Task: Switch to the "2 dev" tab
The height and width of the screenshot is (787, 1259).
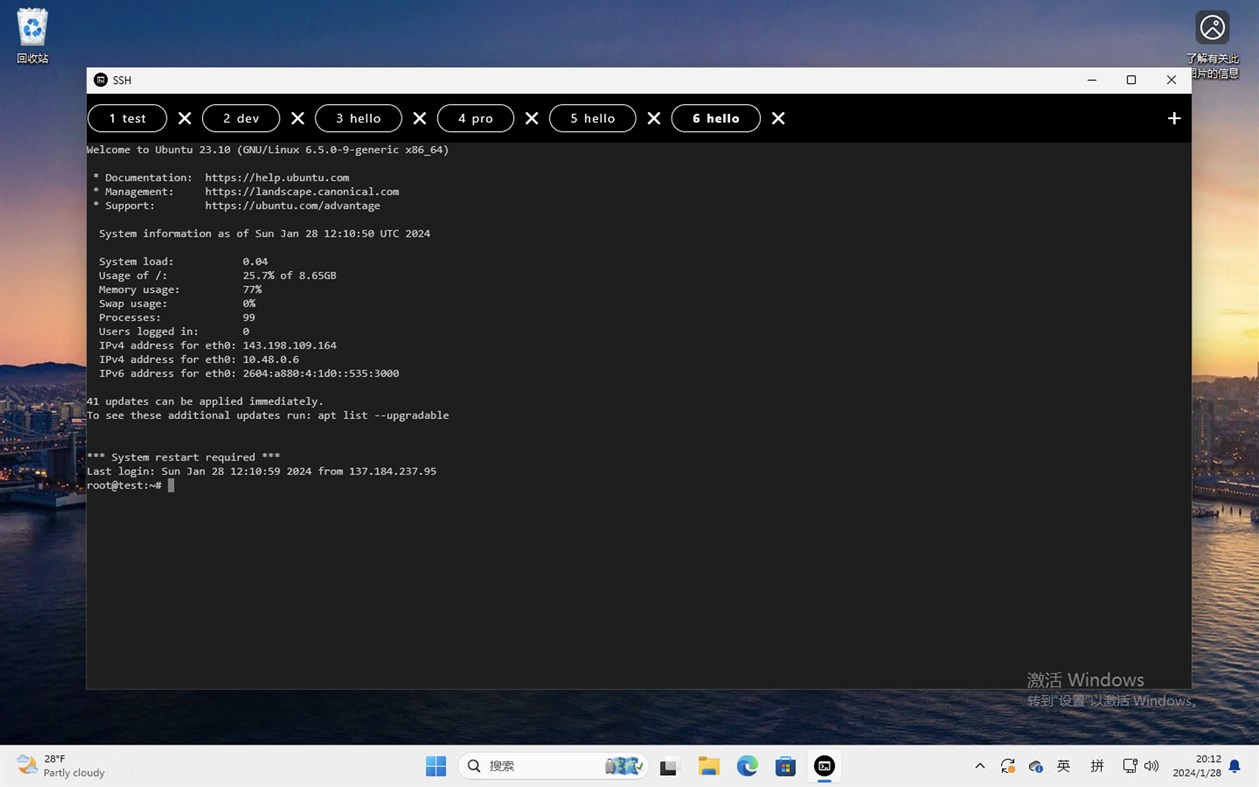Action: 240,118
